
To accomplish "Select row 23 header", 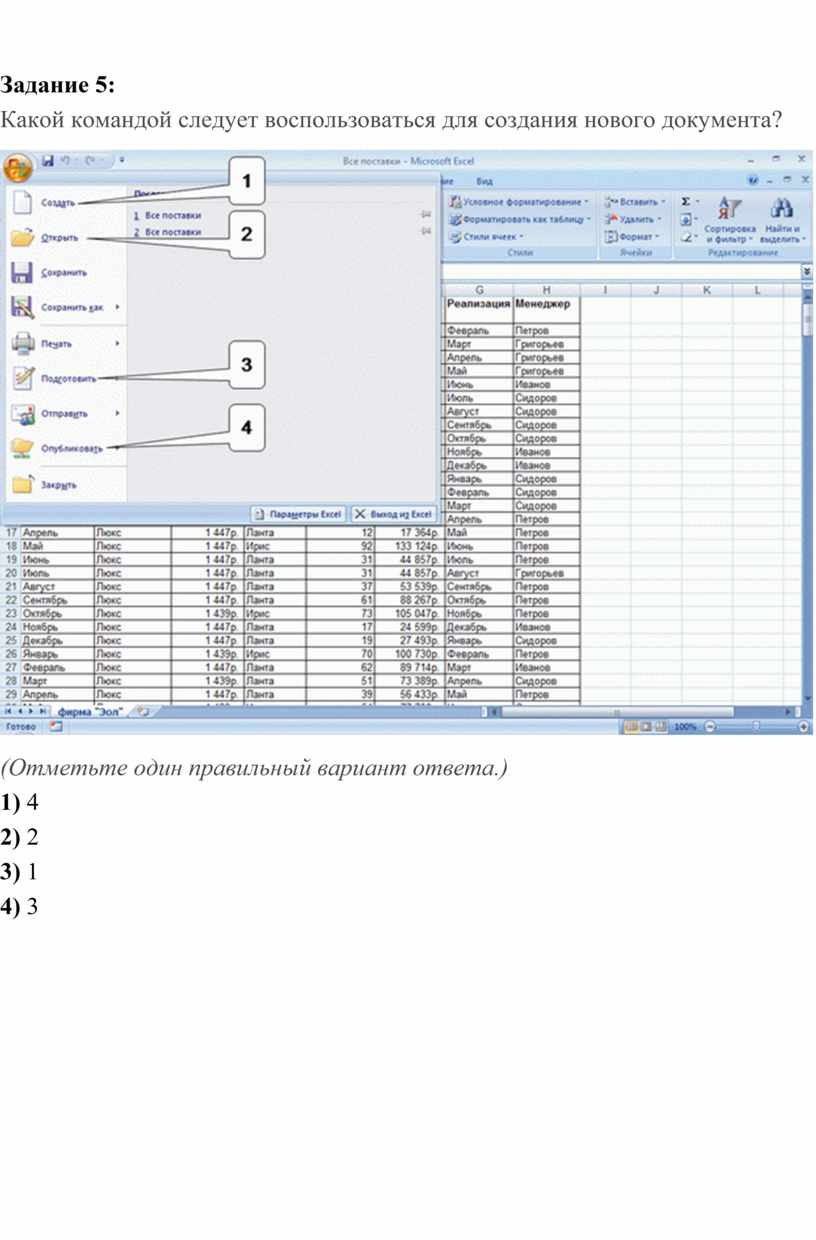I will tap(11, 613).
